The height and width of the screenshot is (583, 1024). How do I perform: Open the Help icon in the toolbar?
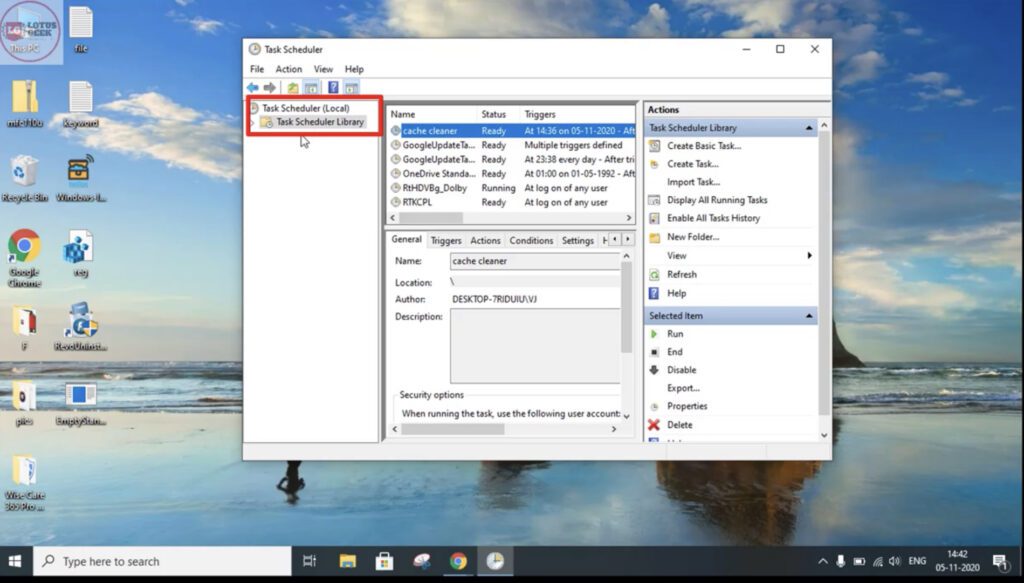tap(334, 88)
